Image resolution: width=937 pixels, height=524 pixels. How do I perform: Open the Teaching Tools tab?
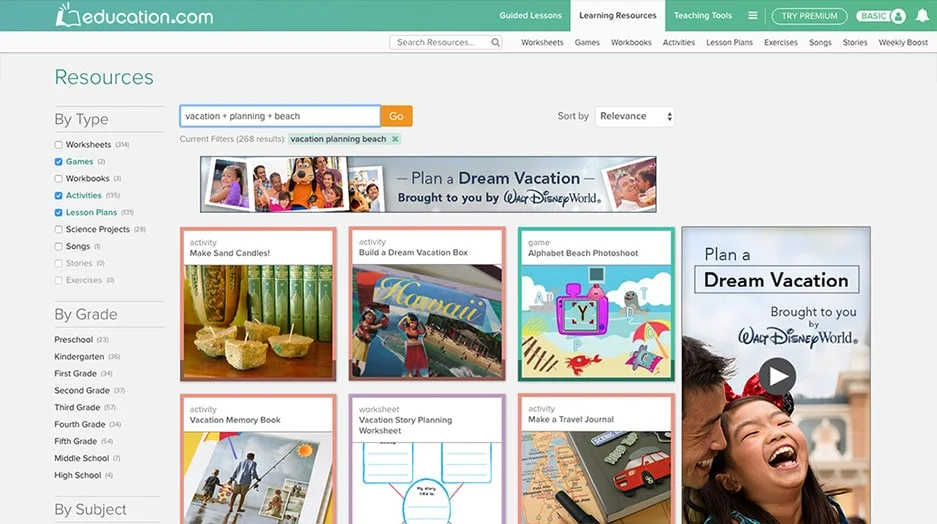(703, 16)
